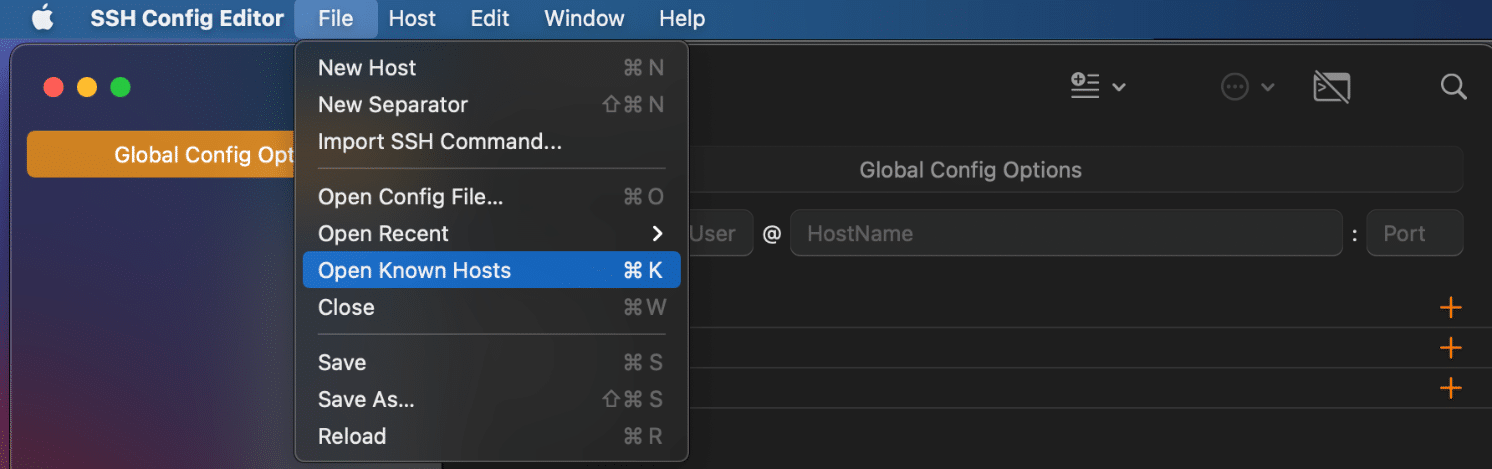Screen dimensions: 1492x469
Task: Expand chevron beside the add host icon
Action: [1119, 88]
